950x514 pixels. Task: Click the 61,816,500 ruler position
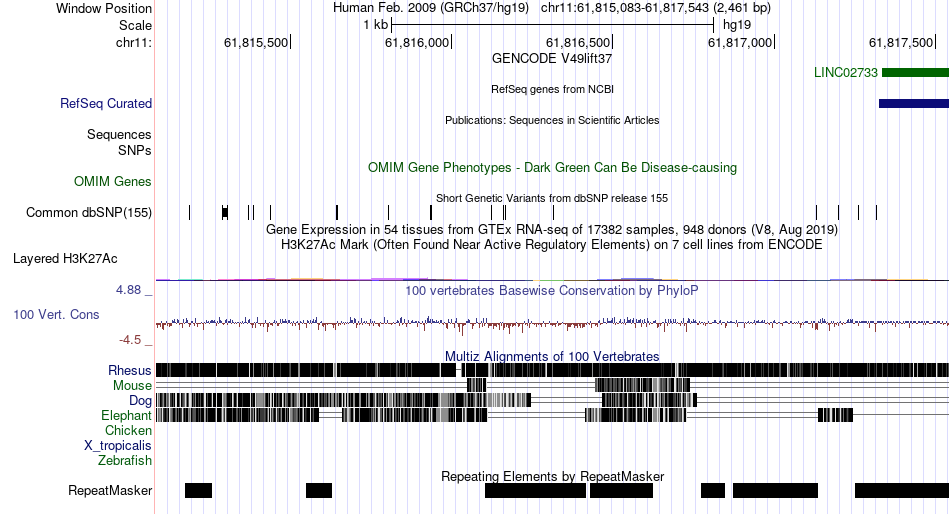tap(579, 42)
